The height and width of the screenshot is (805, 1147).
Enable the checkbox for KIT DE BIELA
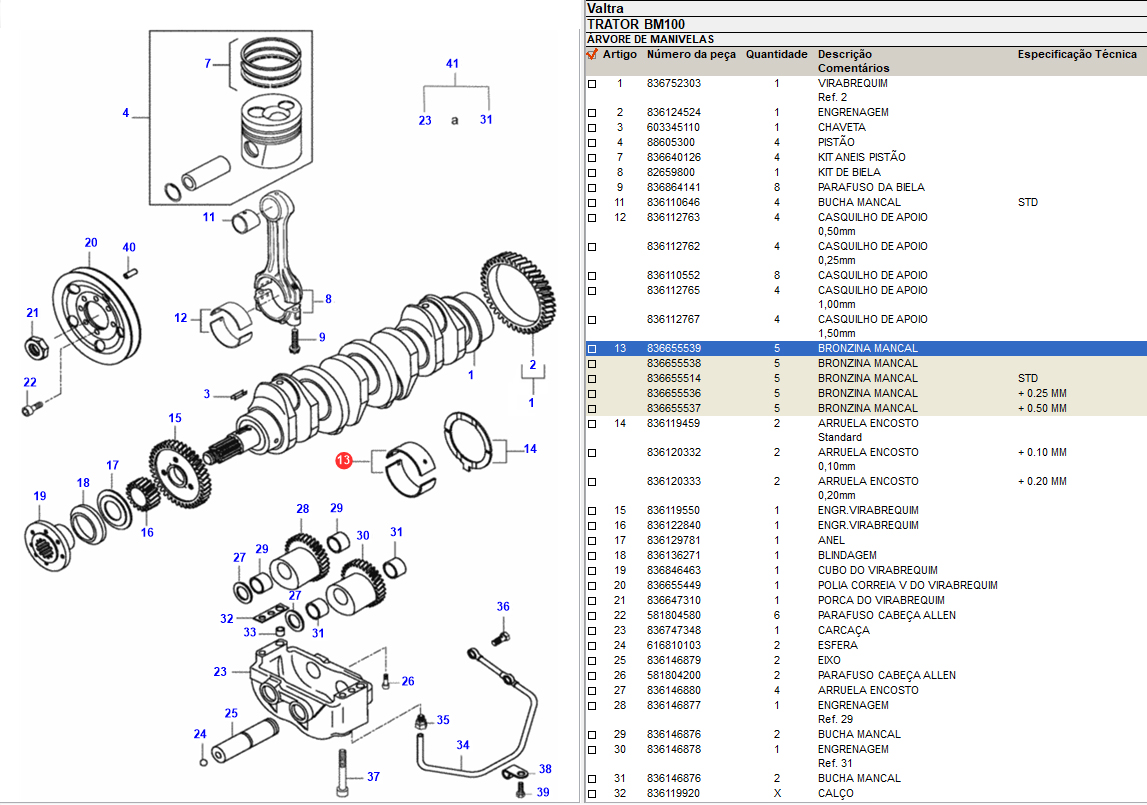pyautogui.click(x=592, y=173)
